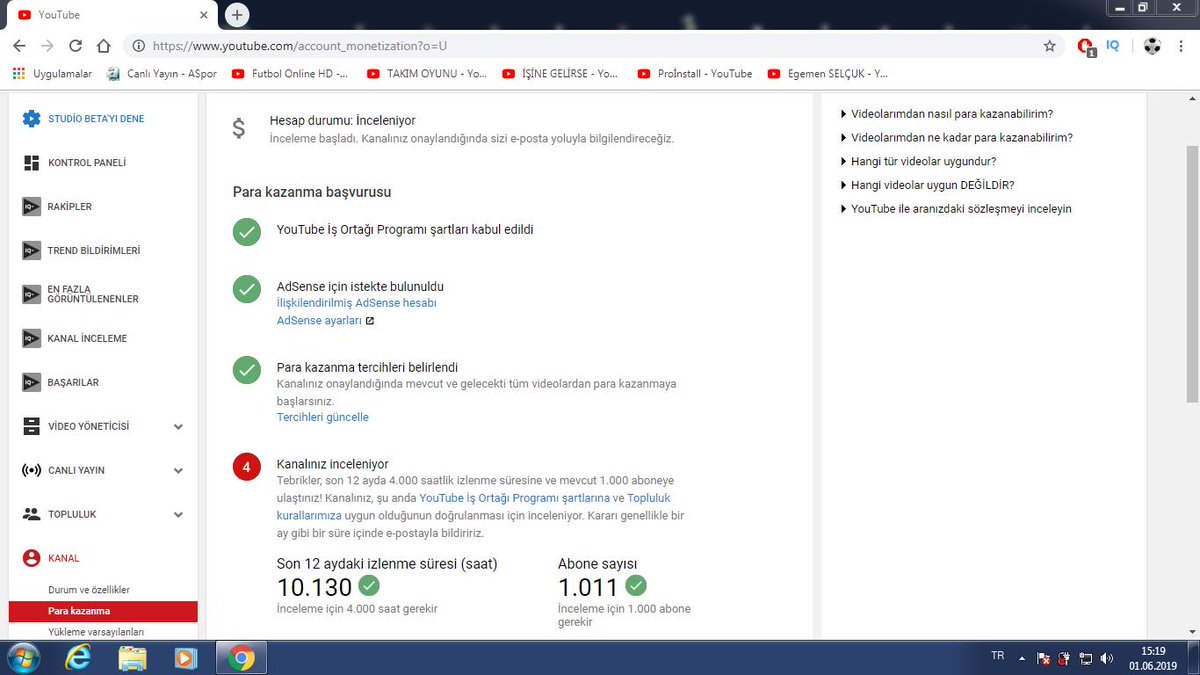The height and width of the screenshot is (675, 1200).
Task: Click the '1.011' subscriber count value
Action: [589, 587]
